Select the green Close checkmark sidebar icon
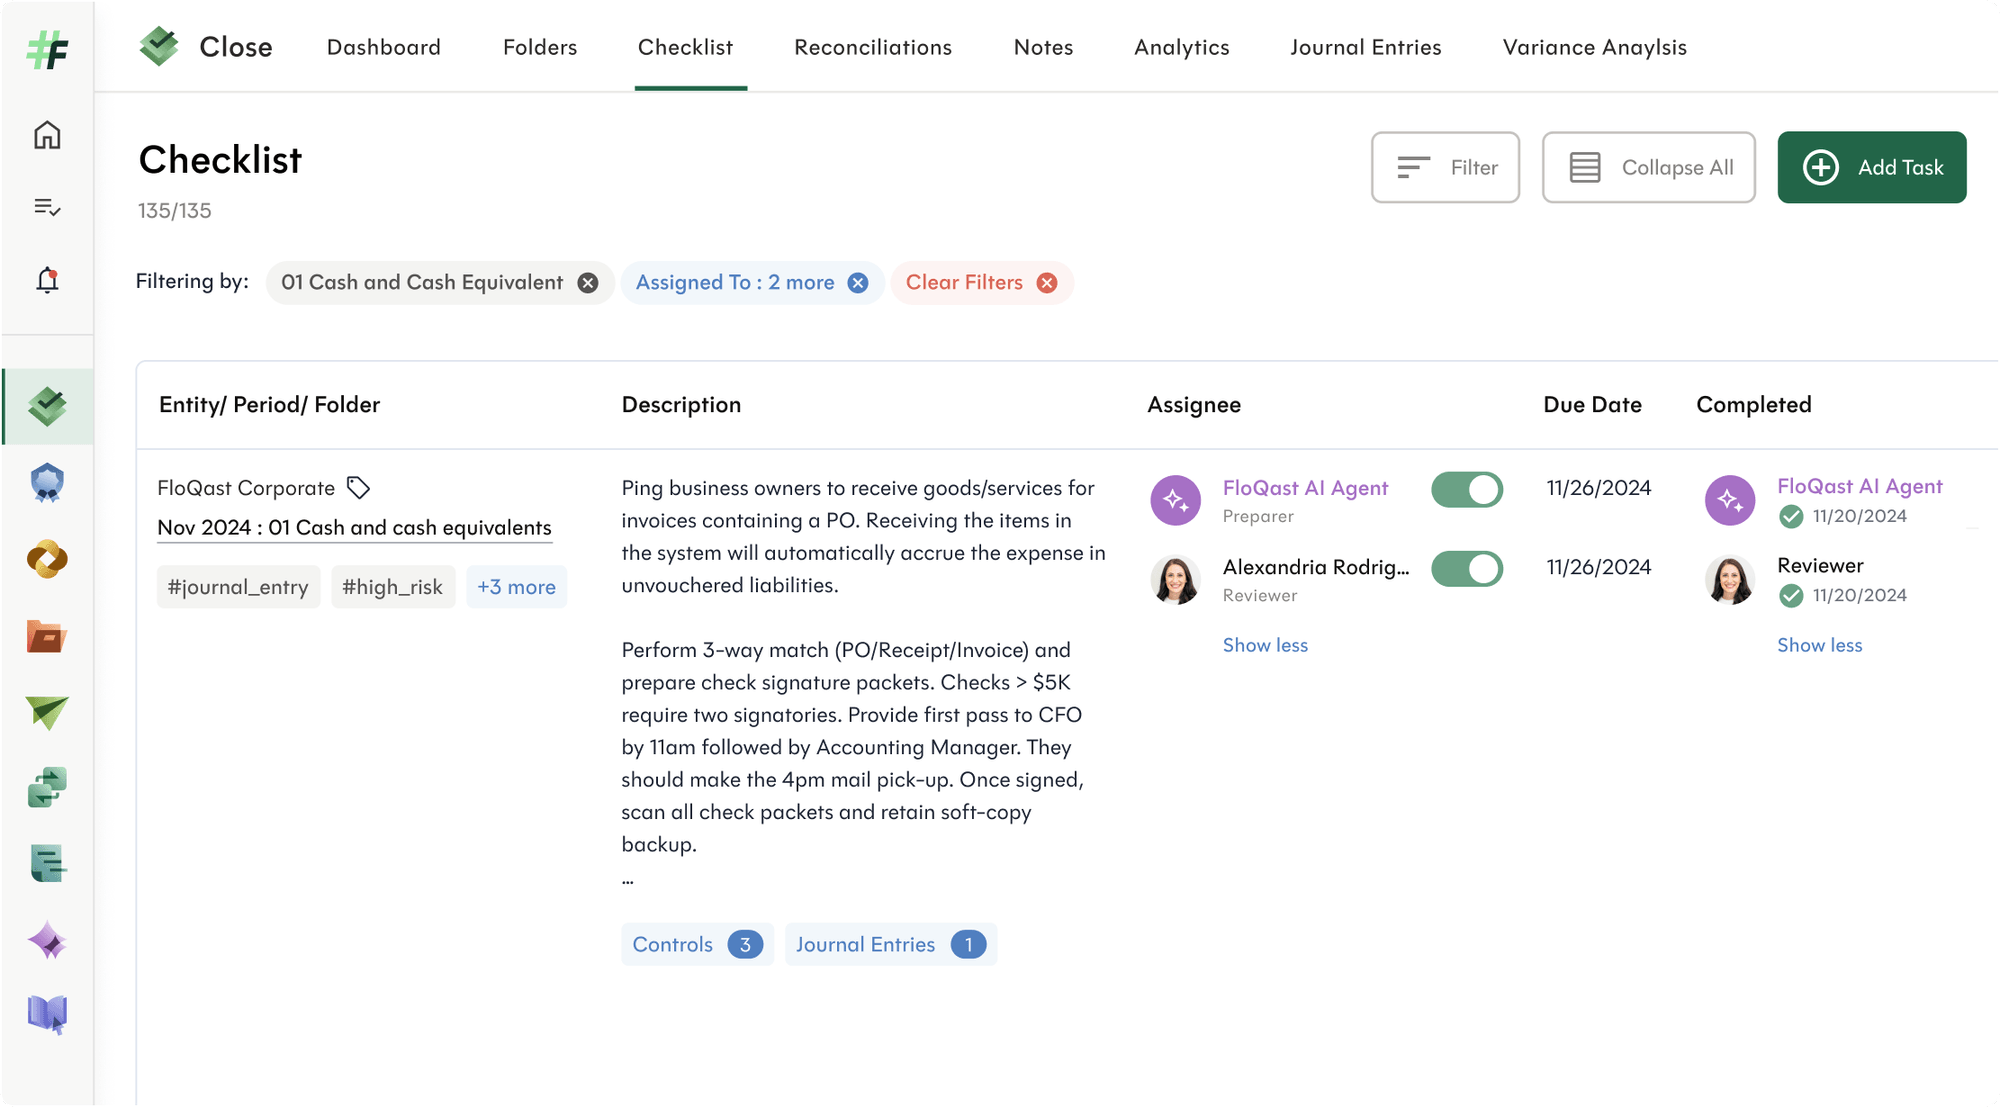Screen dimensions: 2000x1107 pos(47,407)
